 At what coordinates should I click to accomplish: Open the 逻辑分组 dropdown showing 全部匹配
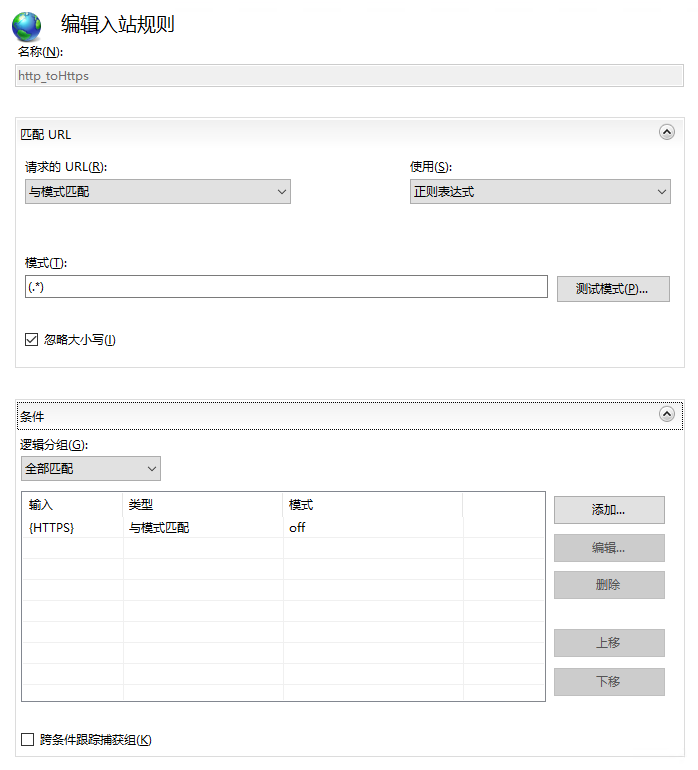click(91, 468)
